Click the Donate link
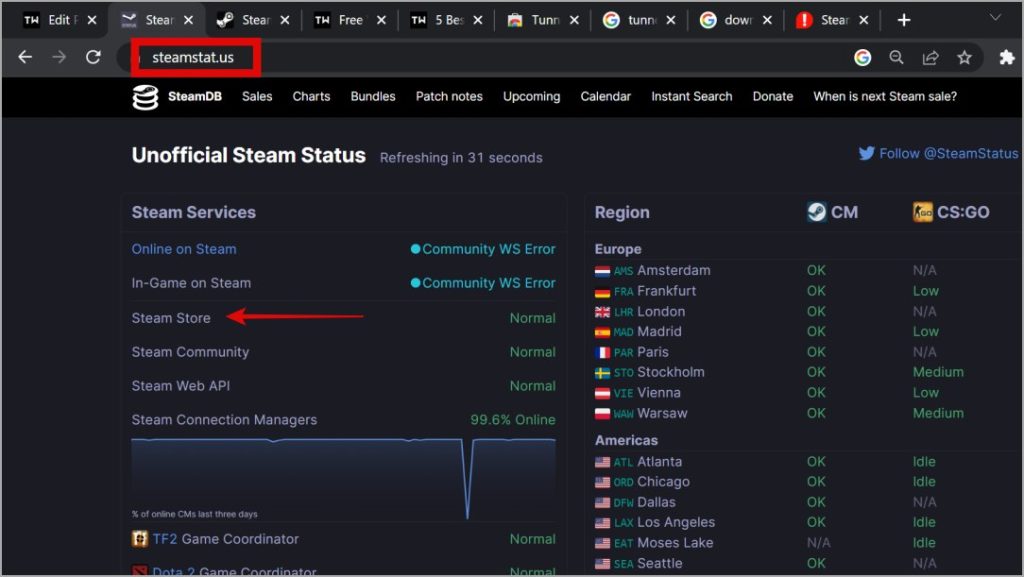Image resolution: width=1024 pixels, height=577 pixels. click(773, 97)
